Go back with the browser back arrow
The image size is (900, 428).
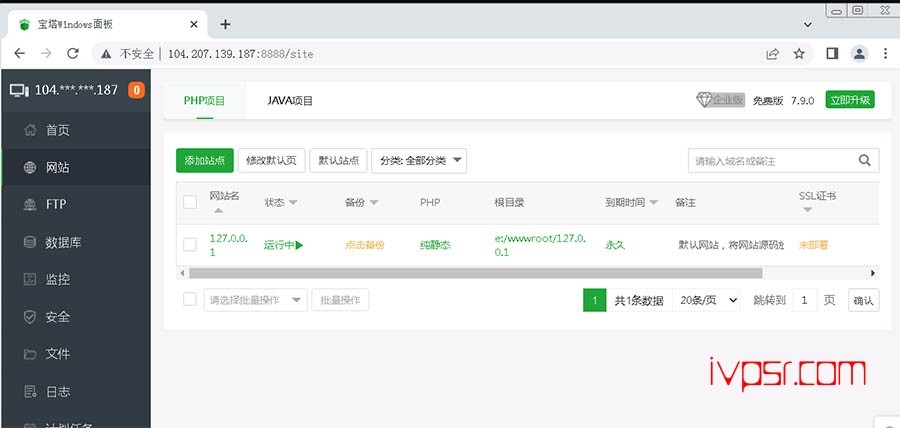click(x=20, y=53)
